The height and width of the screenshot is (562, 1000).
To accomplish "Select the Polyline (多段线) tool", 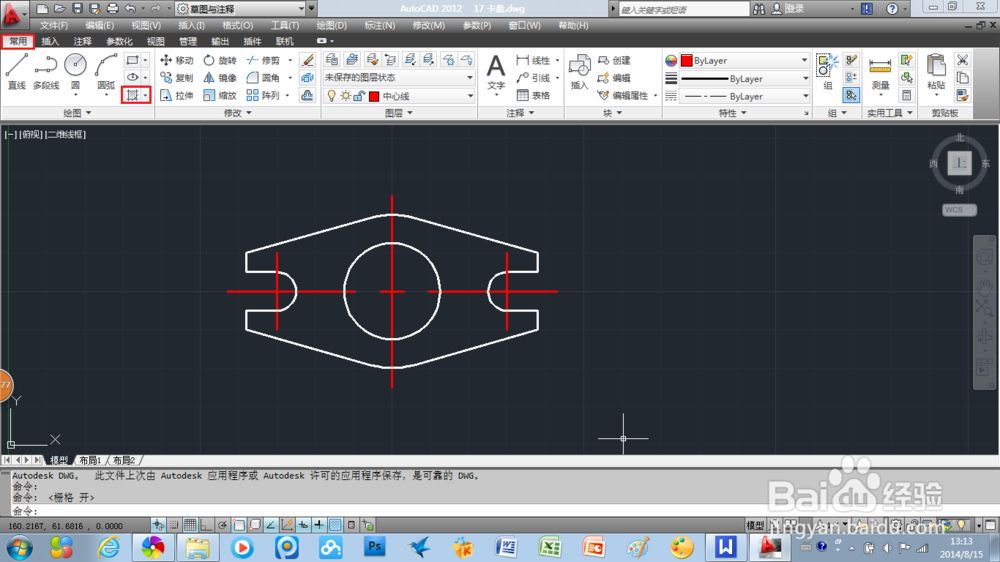I will tap(46, 71).
